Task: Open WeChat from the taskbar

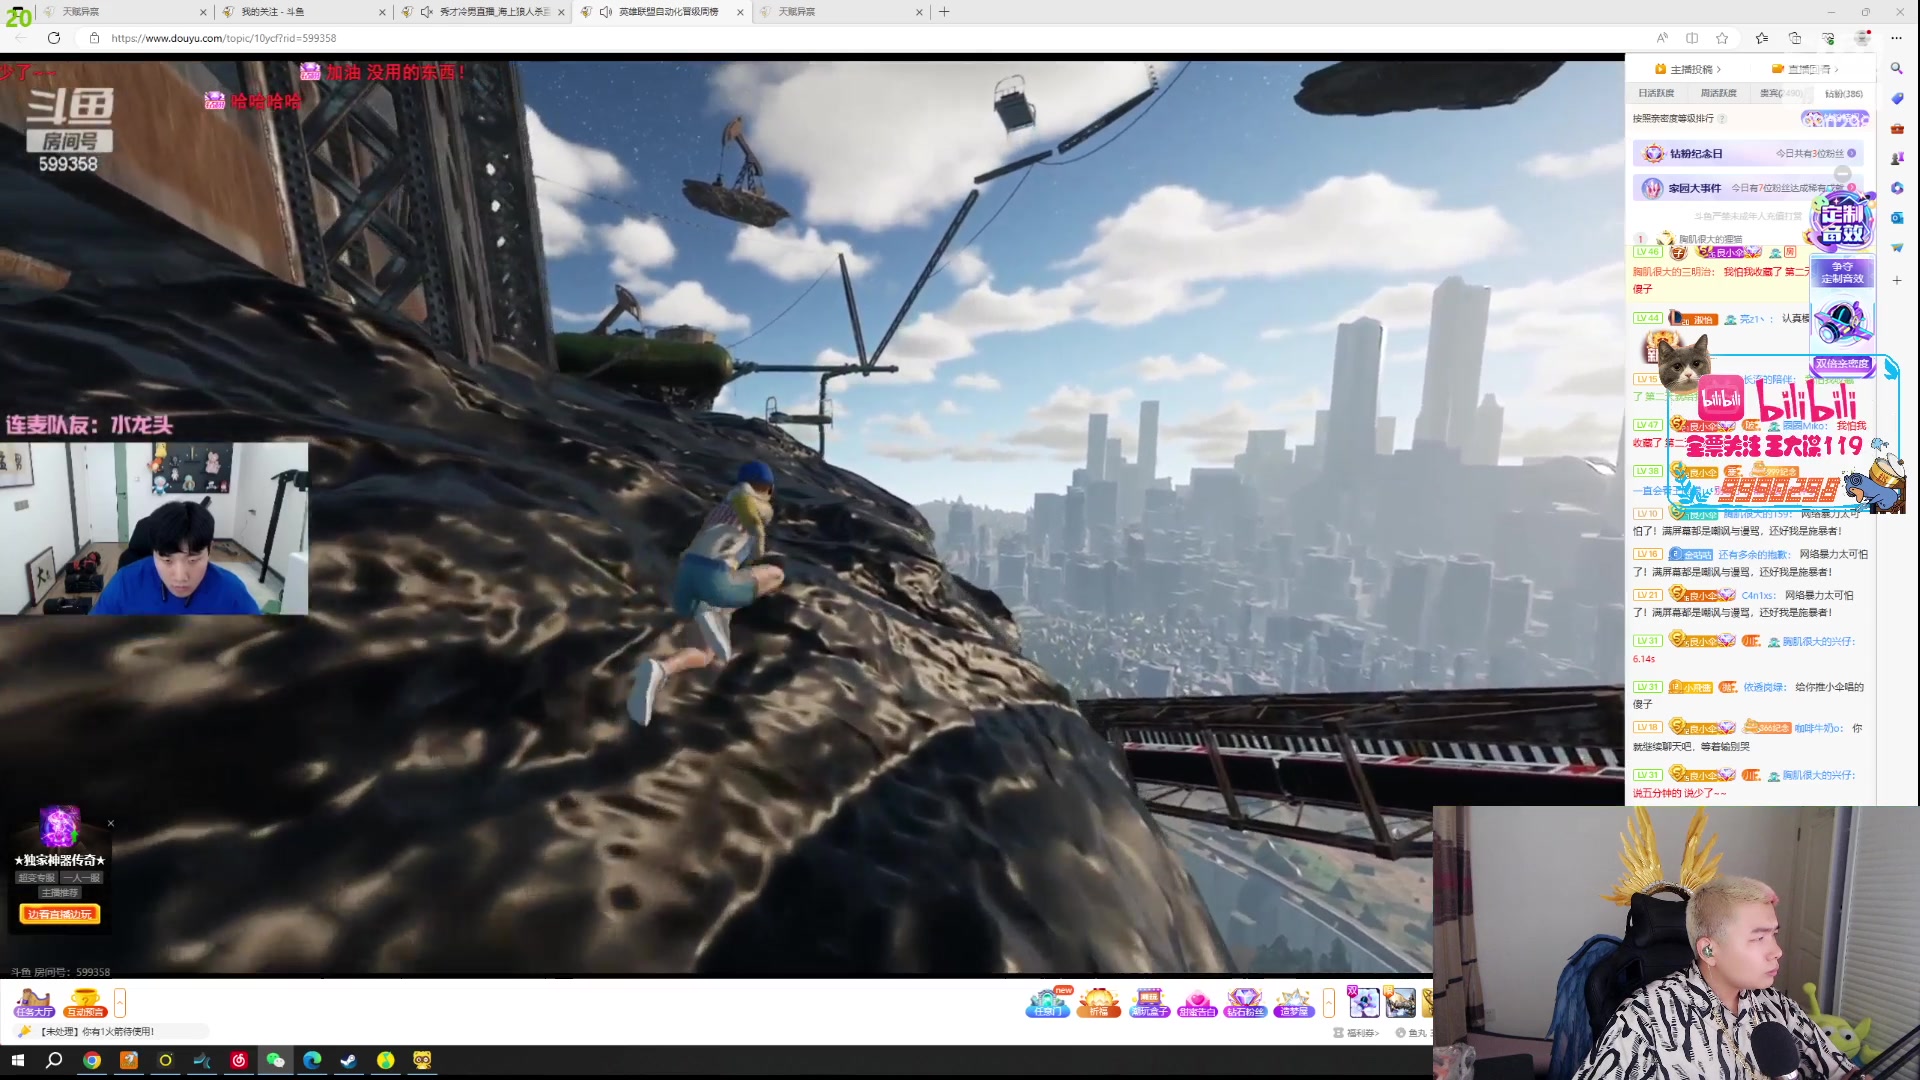Action: coord(276,1060)
